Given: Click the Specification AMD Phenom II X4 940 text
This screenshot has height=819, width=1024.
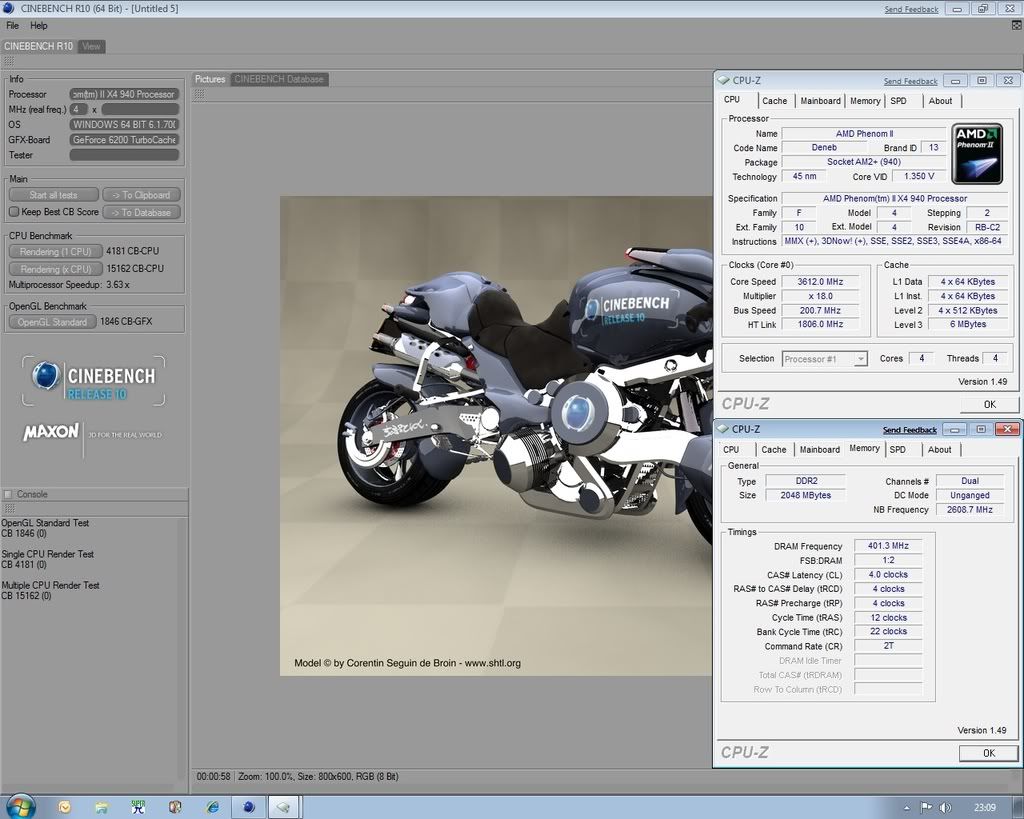Looking at the screenshot, I should pos(895,199).
